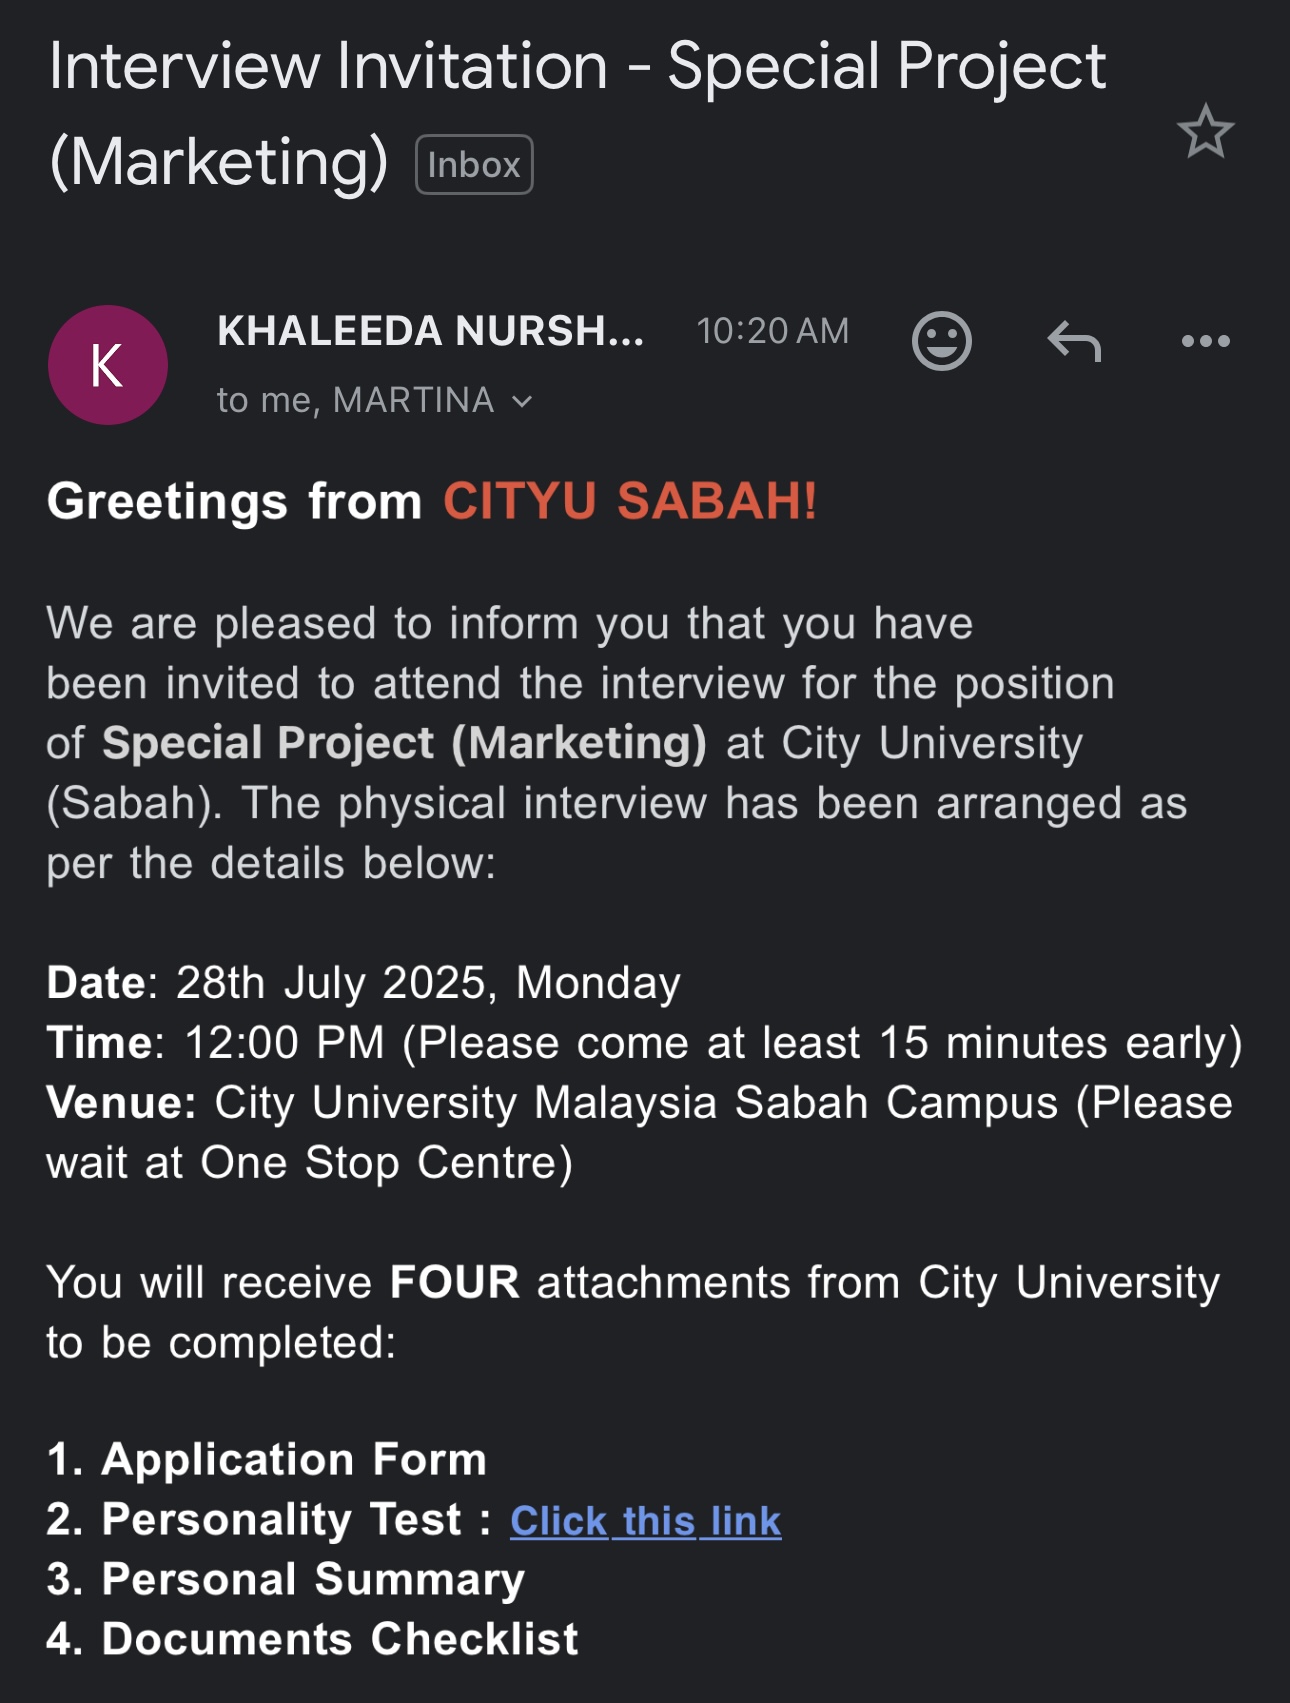Open the three-dot more options menu
Image resolution: width=1290 pixels, height=1703 pixels.
click(x=1205, y=341)
